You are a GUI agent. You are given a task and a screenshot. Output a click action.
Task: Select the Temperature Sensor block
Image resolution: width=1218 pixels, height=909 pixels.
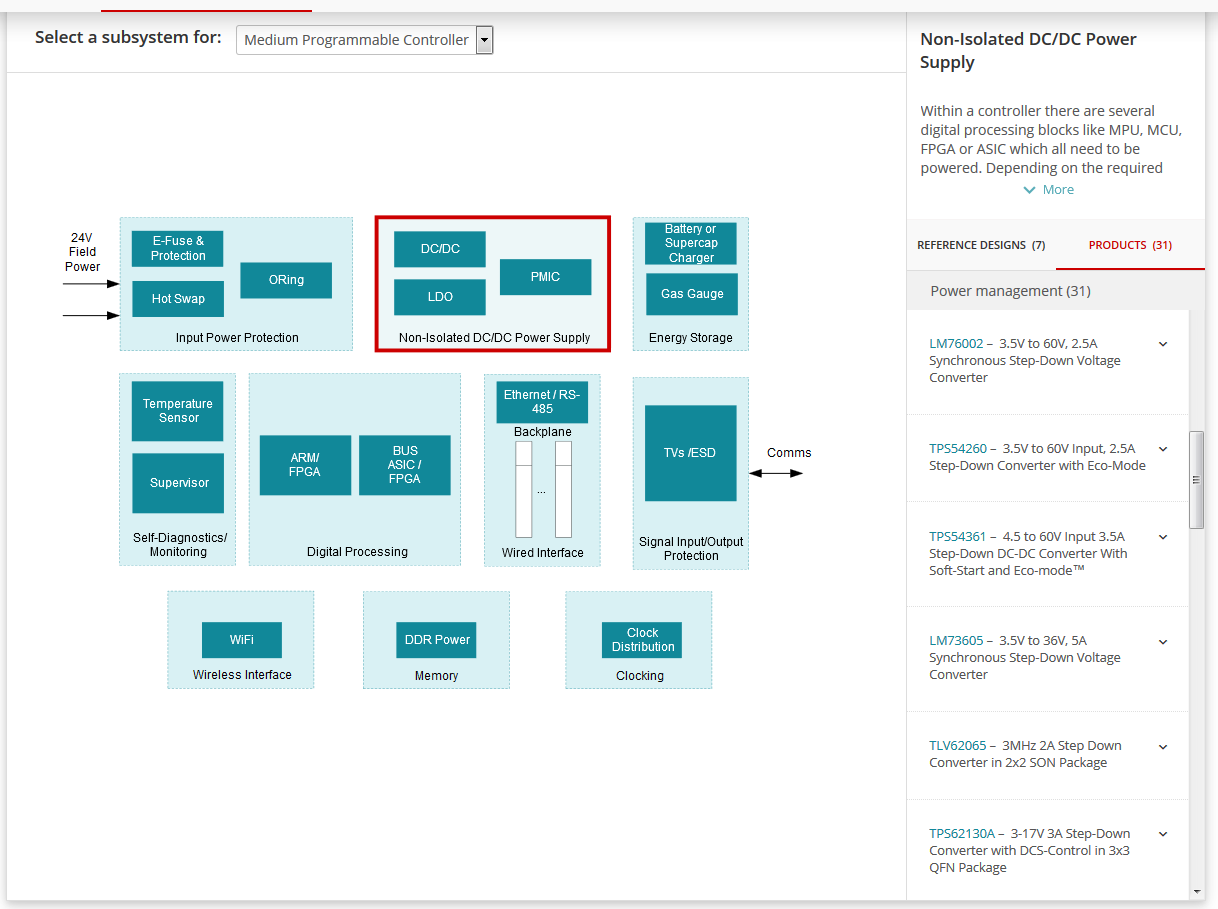178,411
